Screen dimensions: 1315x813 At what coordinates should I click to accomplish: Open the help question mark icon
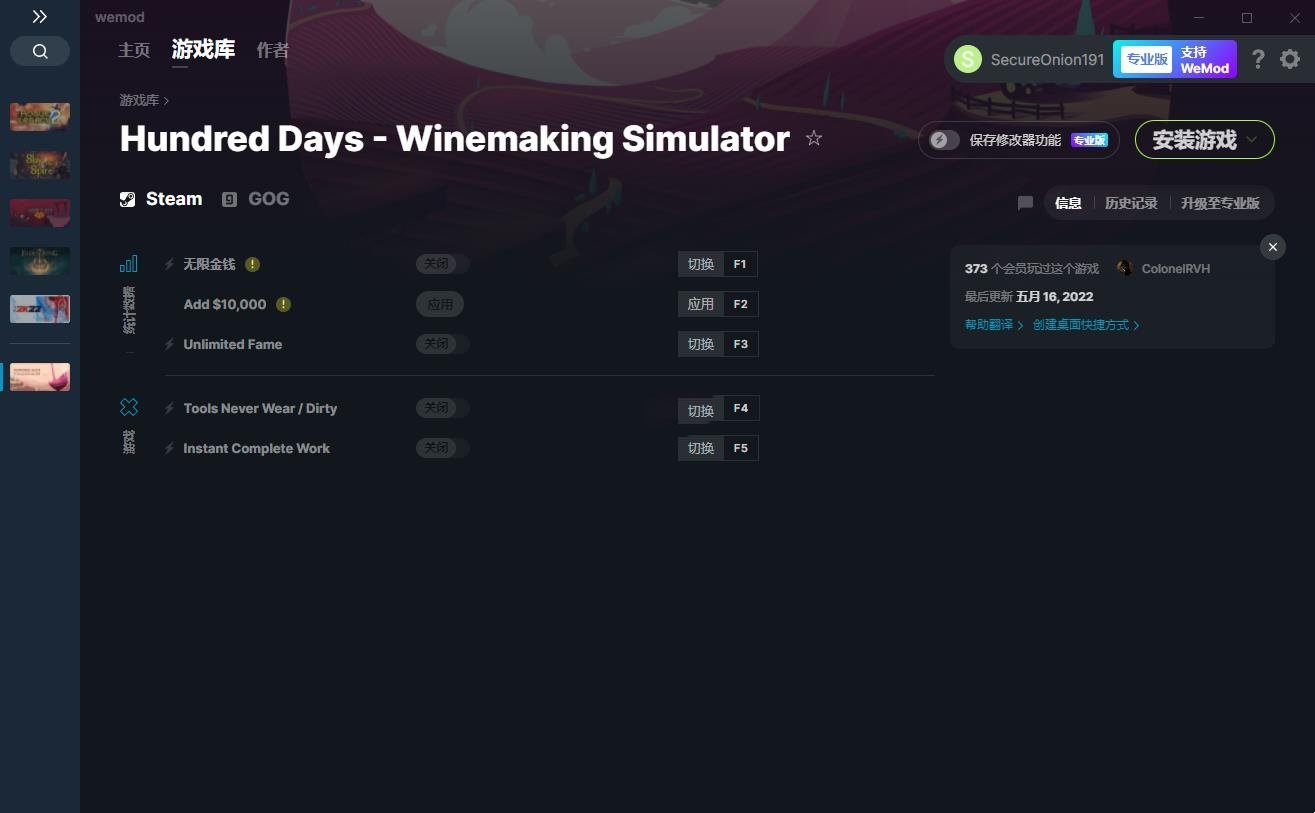pos(1258,59)
